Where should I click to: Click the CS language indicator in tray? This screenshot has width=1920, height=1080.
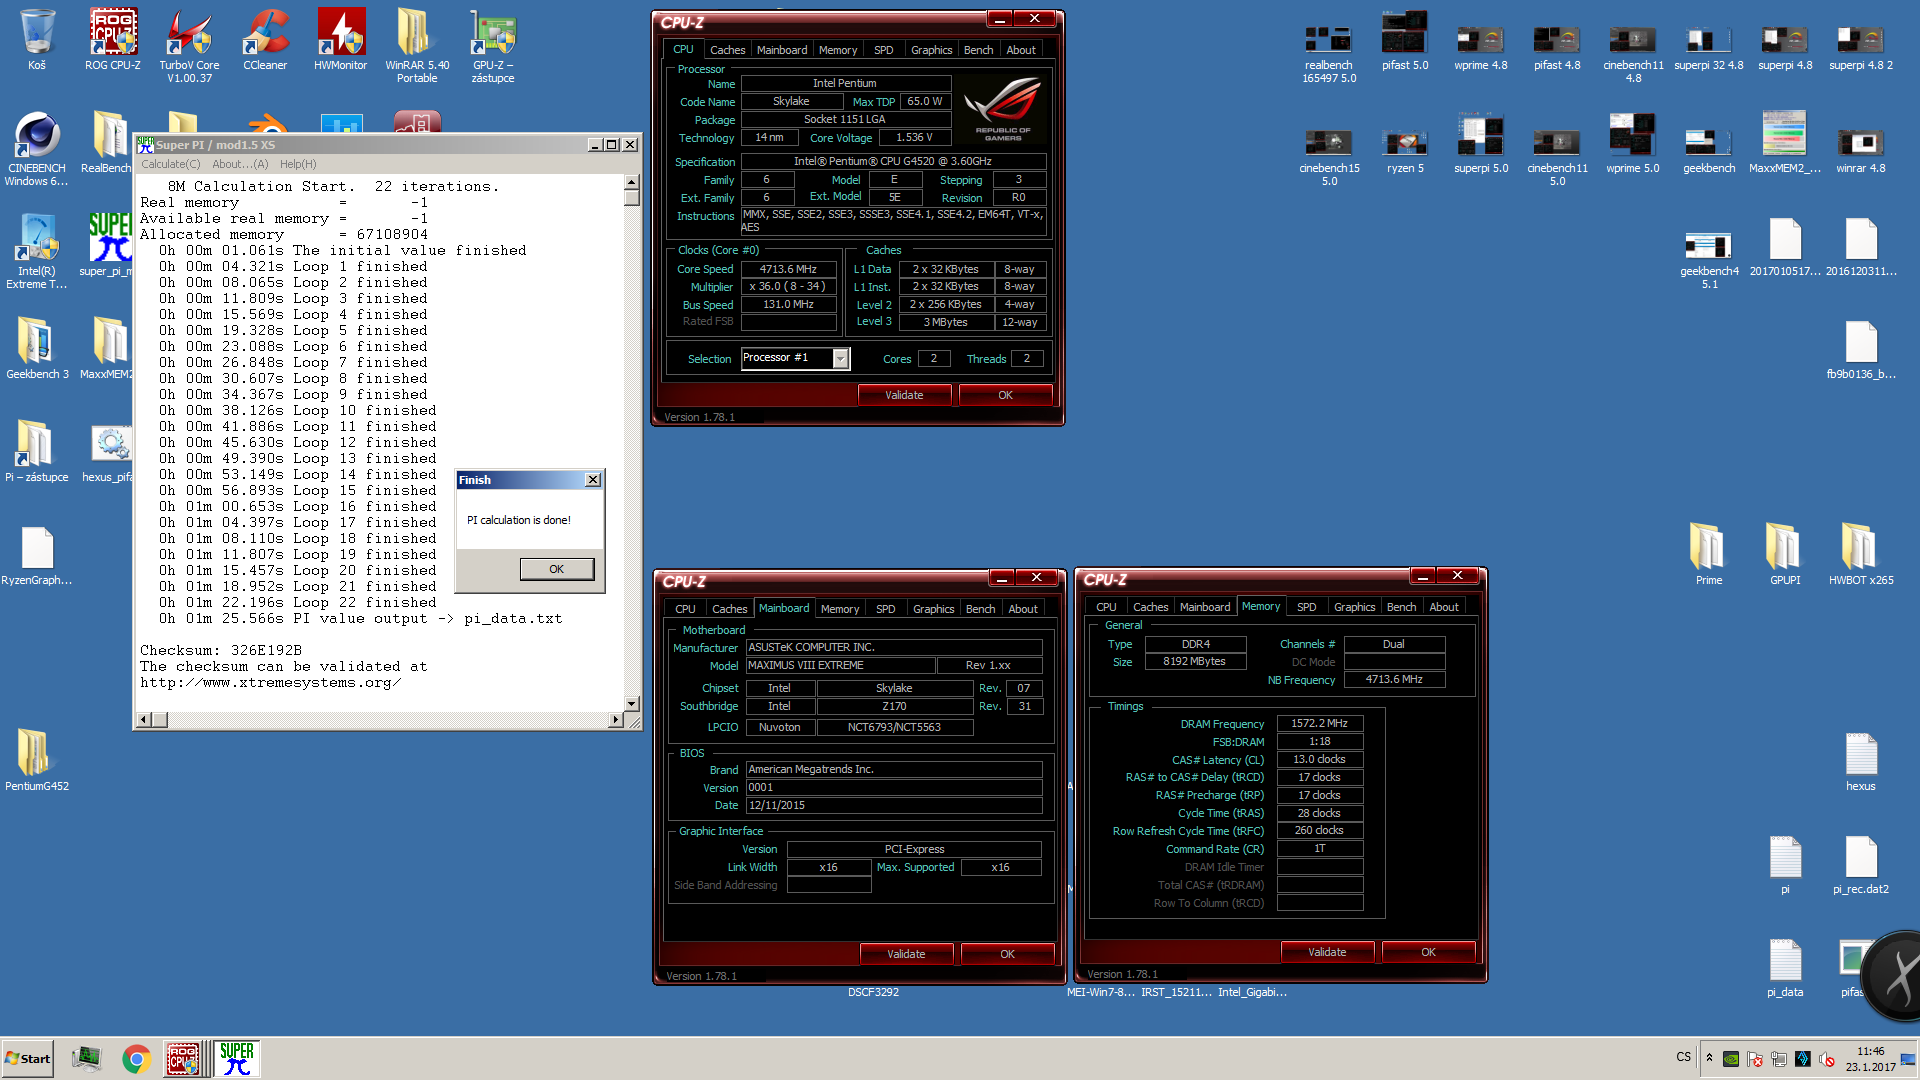(1684, 1057)
